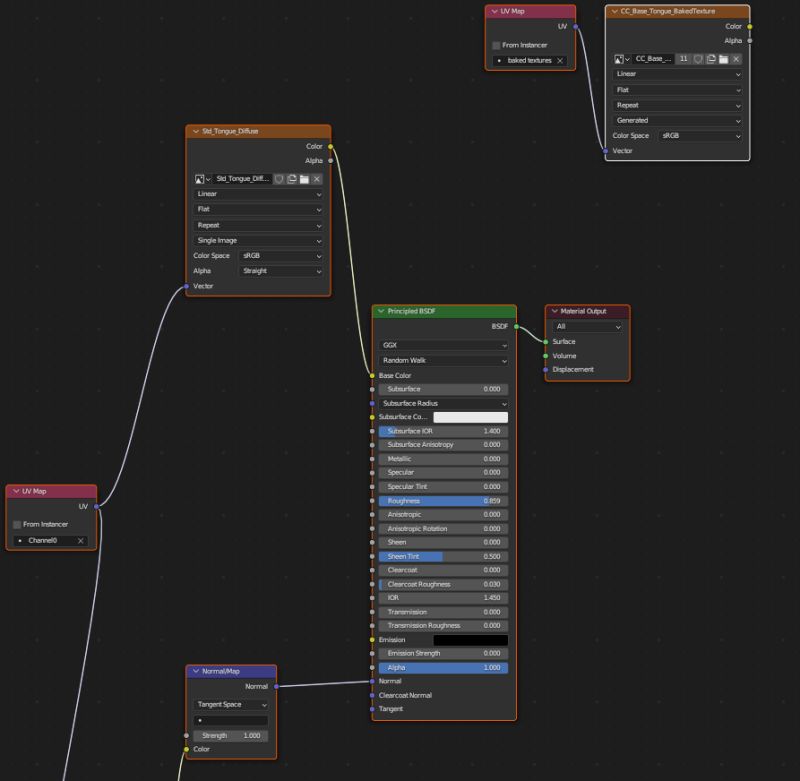800x781 pixels.
Task: Reload the Std_Tongue_Diffuse image
Action: [293, 179]
